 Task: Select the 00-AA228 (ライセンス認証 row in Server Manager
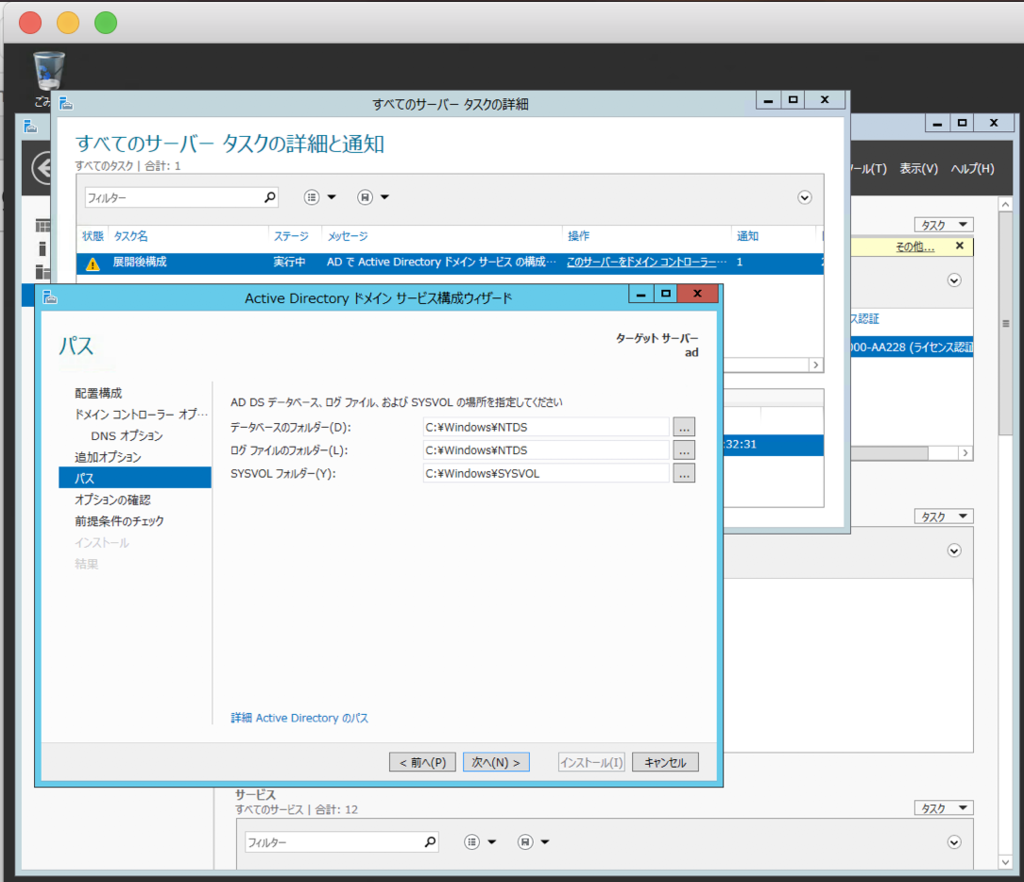(x=912, y=347)
